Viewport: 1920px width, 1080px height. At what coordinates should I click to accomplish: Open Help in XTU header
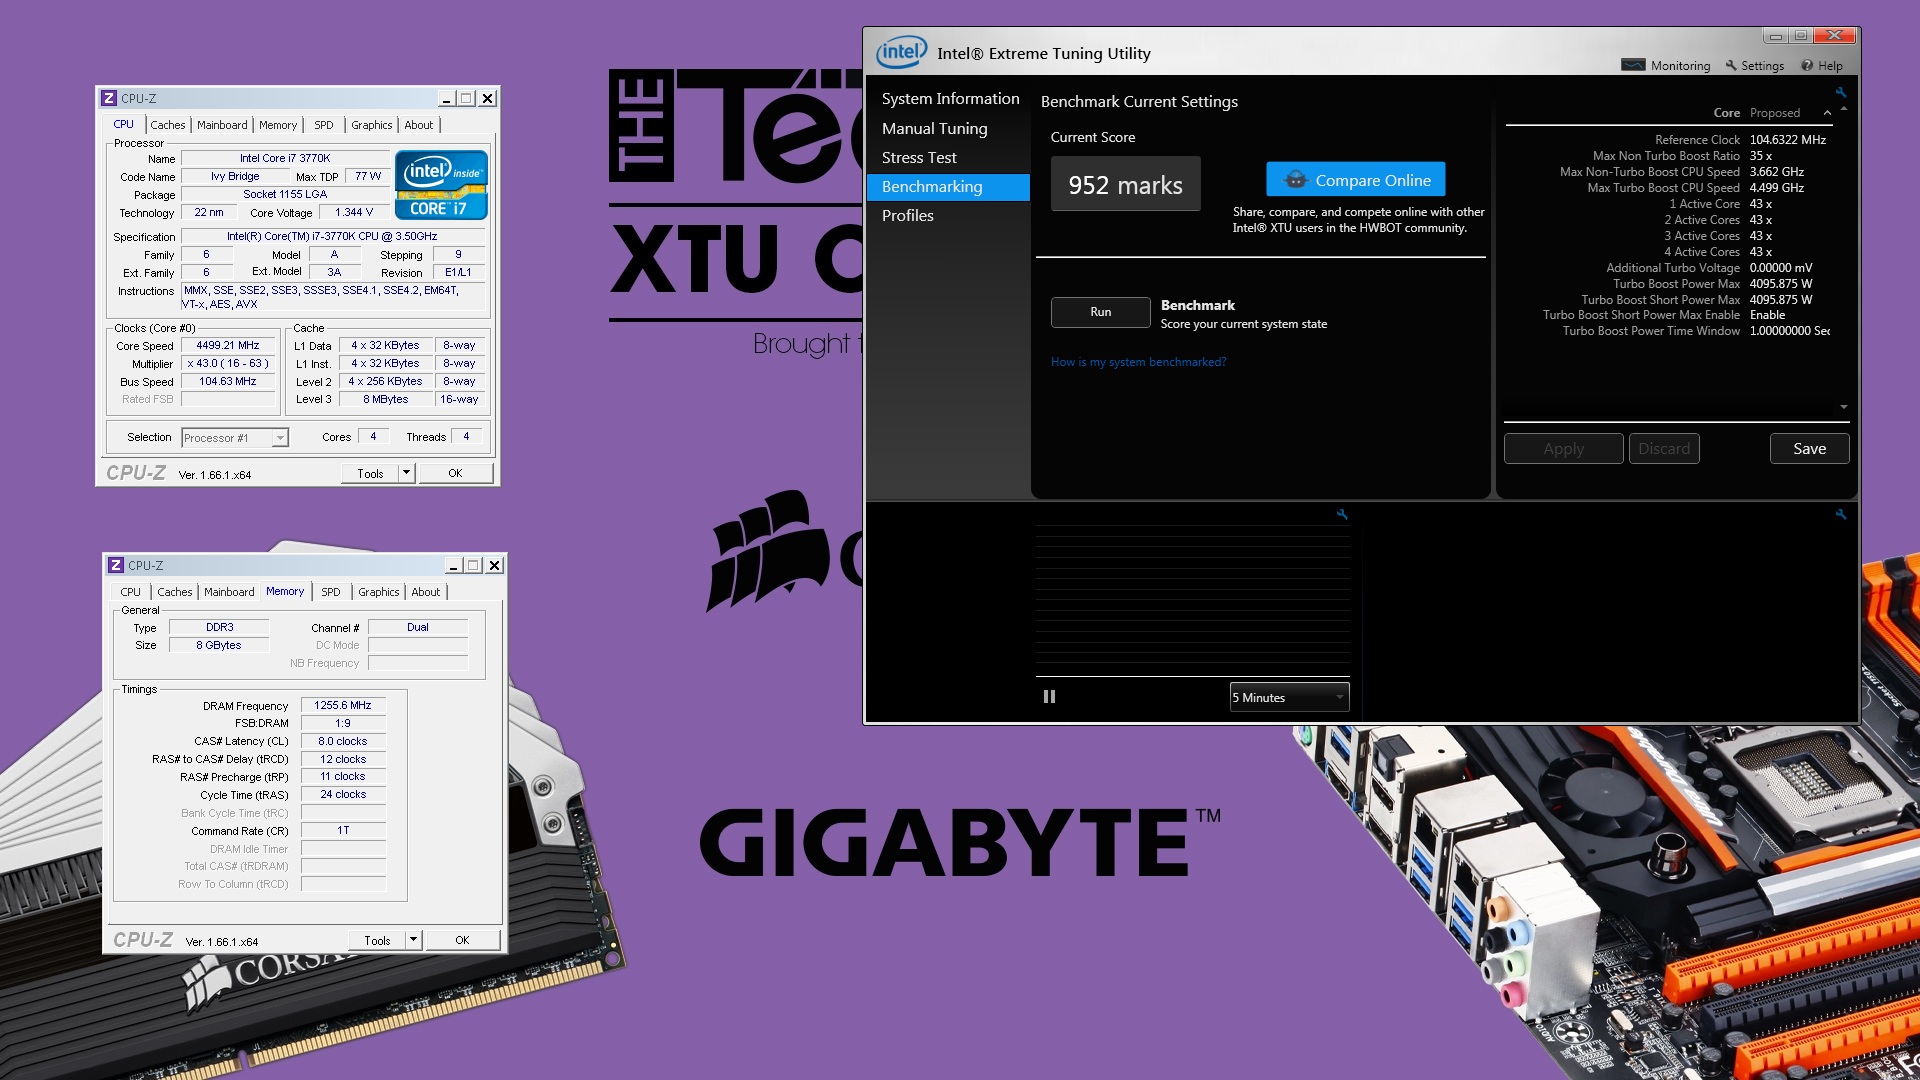coord(1822,65)
